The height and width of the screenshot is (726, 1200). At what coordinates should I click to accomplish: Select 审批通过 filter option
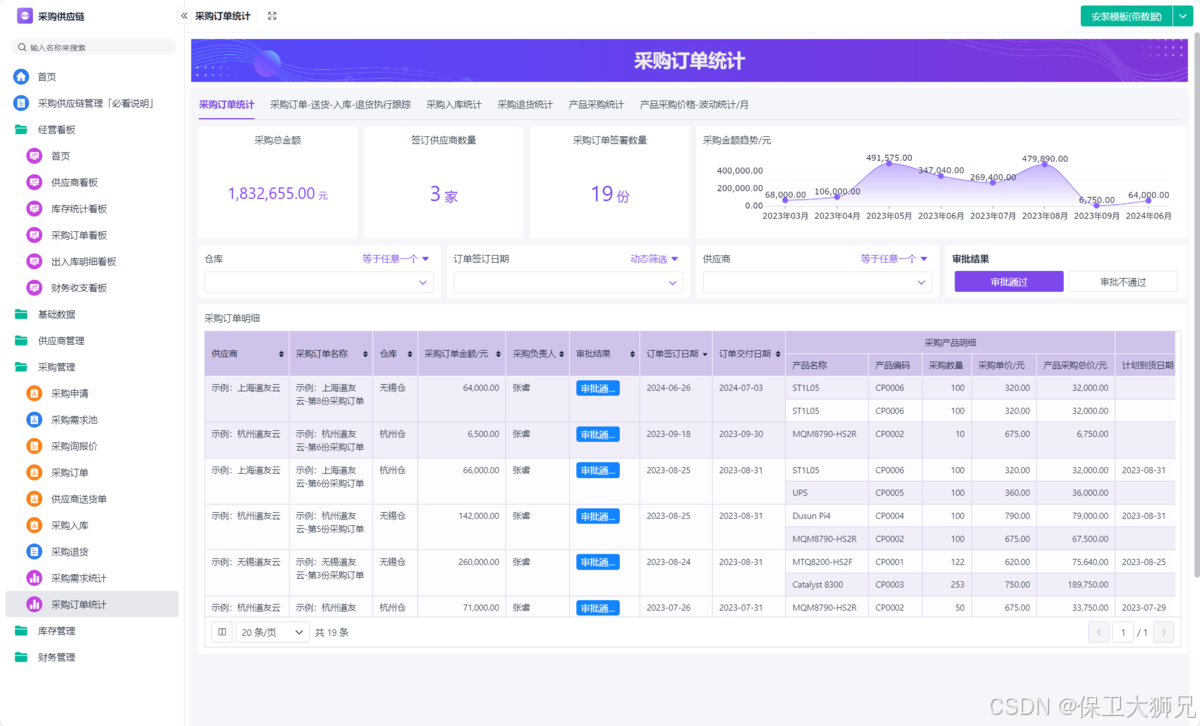[1008, 282]
